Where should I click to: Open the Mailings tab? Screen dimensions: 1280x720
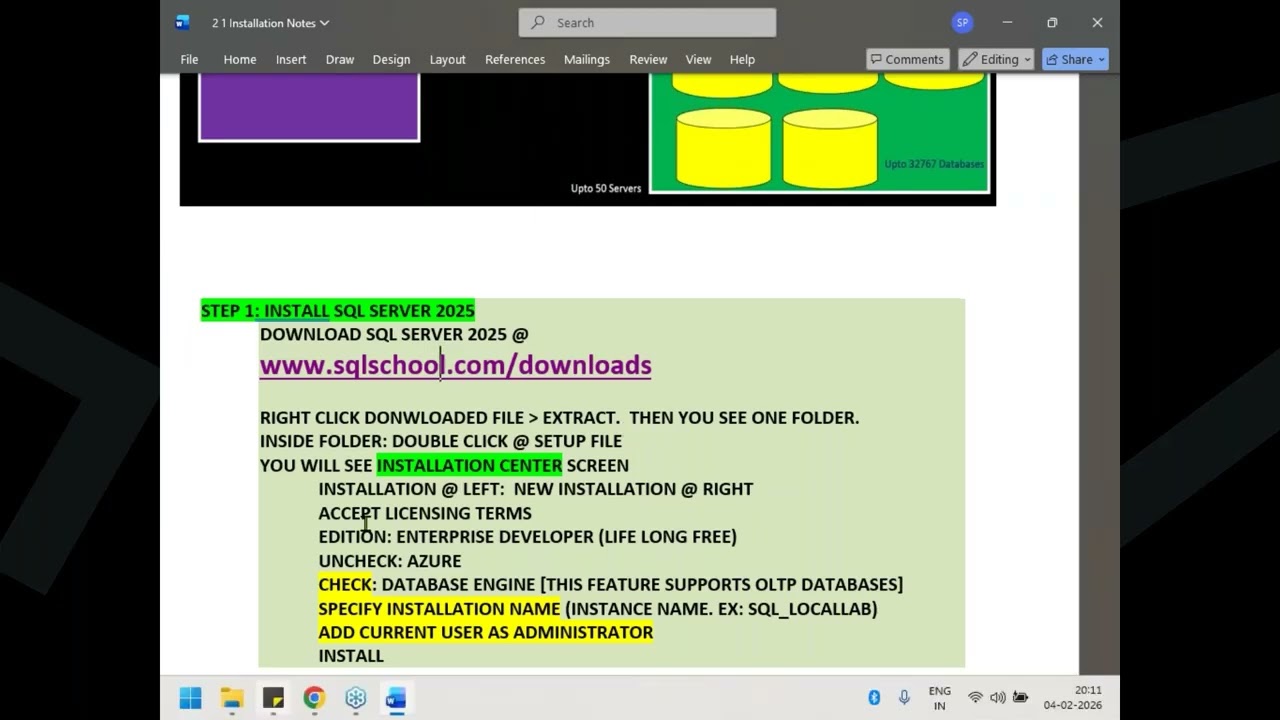(586, 59)
